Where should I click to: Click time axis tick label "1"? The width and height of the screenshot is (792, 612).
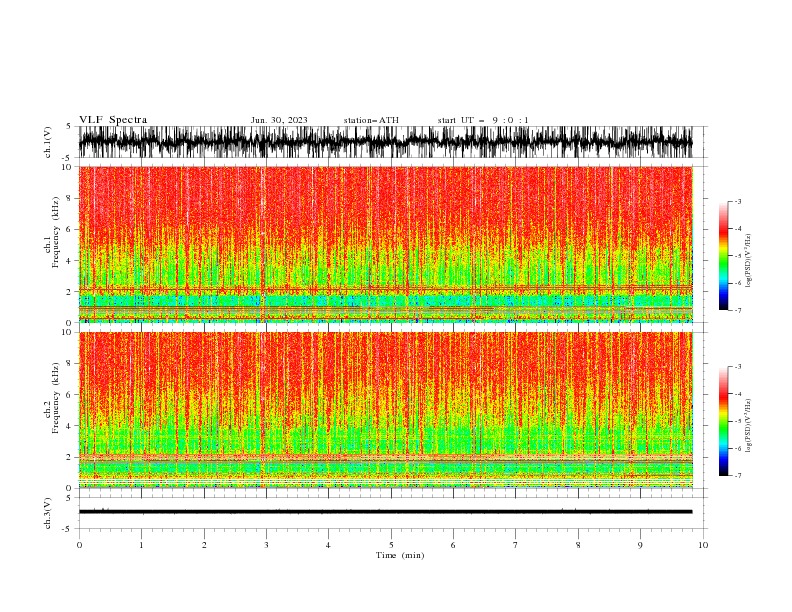[x=141, y=545]
